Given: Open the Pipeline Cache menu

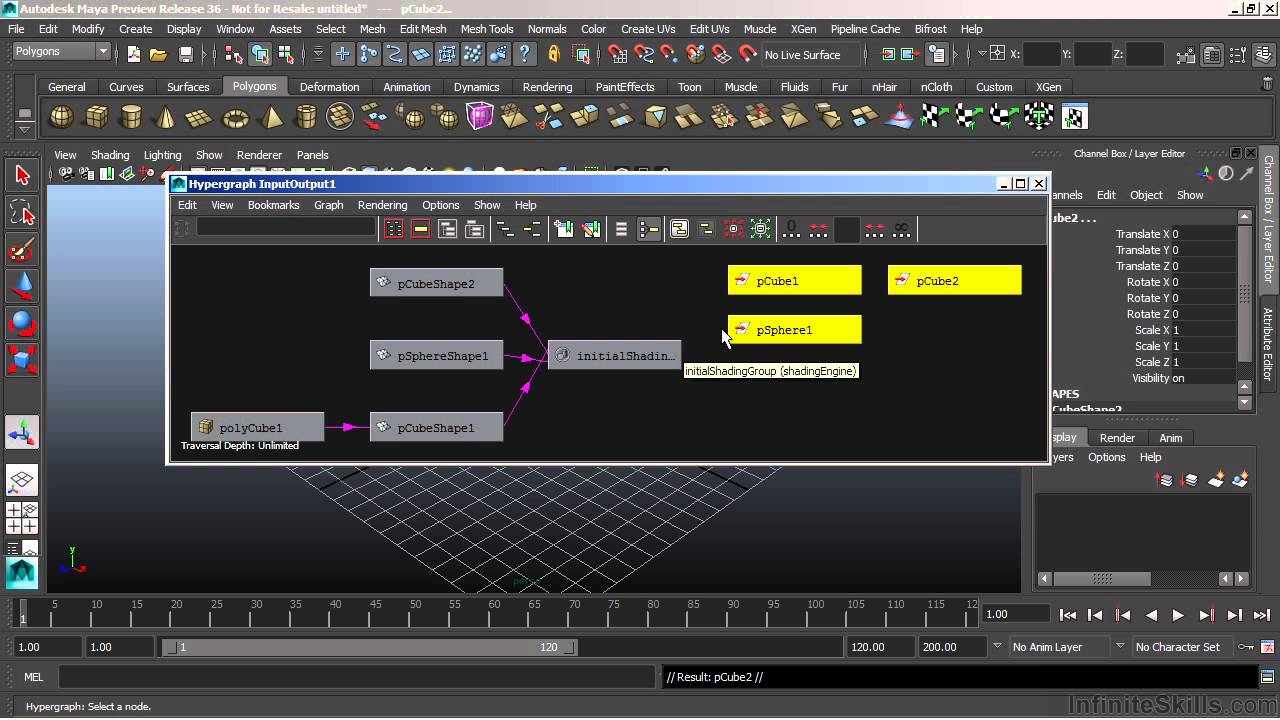Looking at the screenshot, I should pyautogui.click(x=865, y=29).
